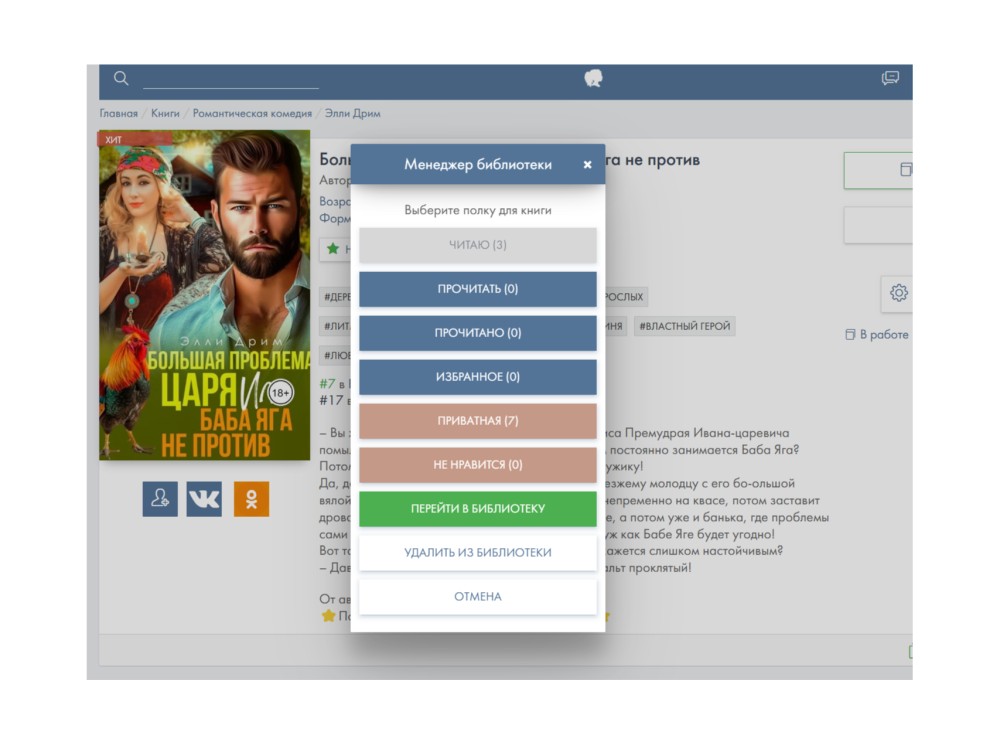Select the ПРОЧИТАНО (0) shelf
This screenshot has height=745, width=1000.
[477, 333]
